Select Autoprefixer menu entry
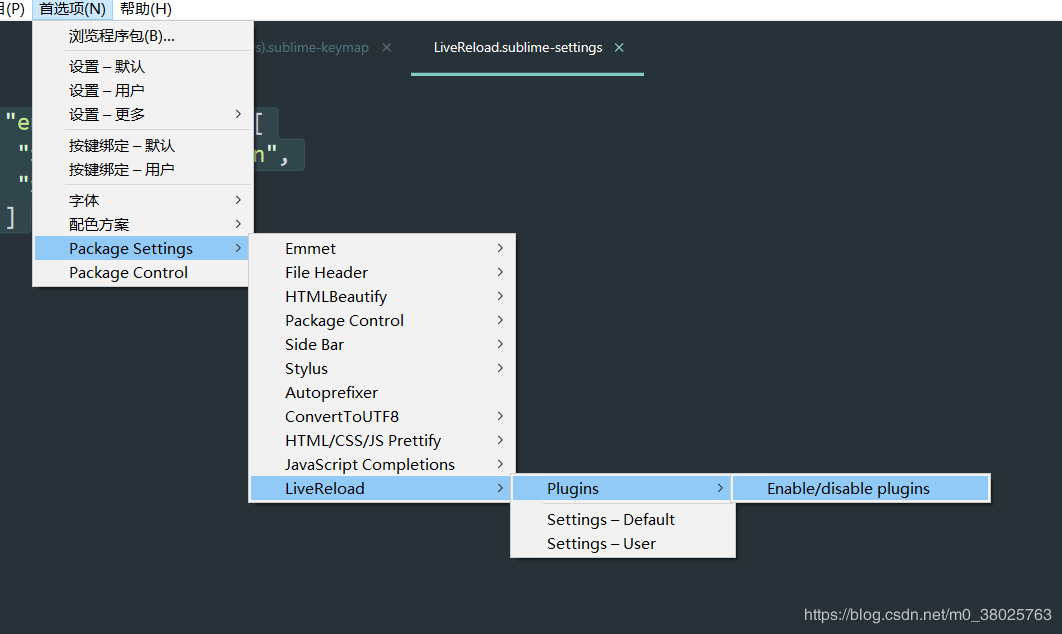Viewport: 1062px width, 634px height. point(382,393)
